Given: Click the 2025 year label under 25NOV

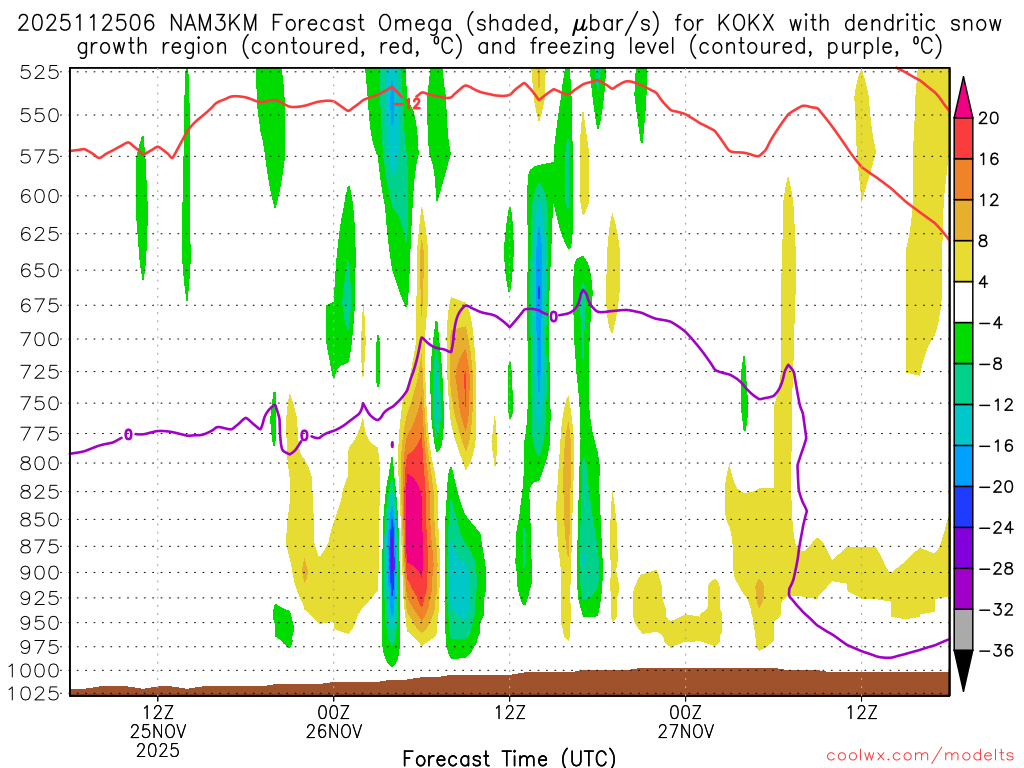Looking at the screenshot, I should tap(158, 750).
